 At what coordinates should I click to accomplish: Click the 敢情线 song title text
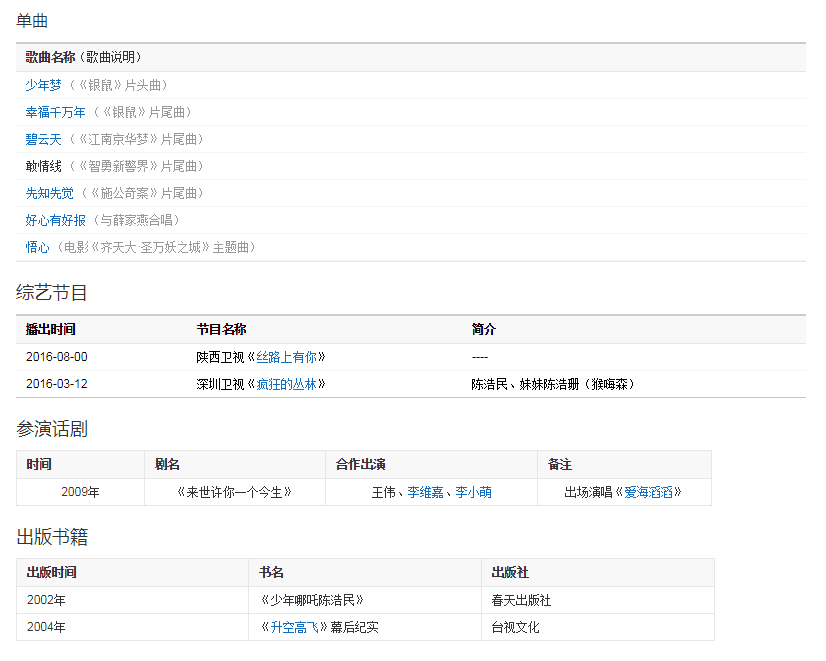tap(43, 166)
